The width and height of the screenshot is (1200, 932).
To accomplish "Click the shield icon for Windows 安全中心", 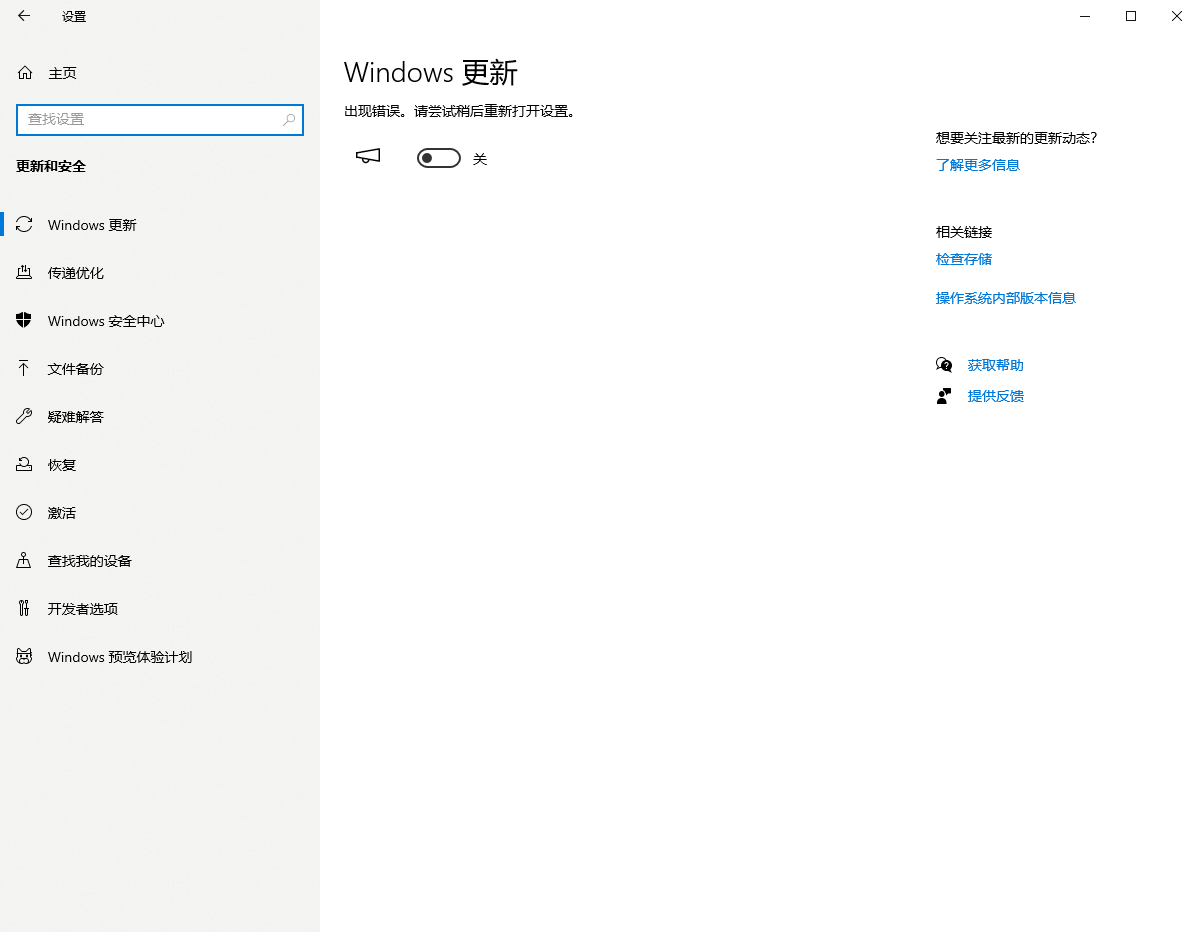I will [x=25, y=321].
